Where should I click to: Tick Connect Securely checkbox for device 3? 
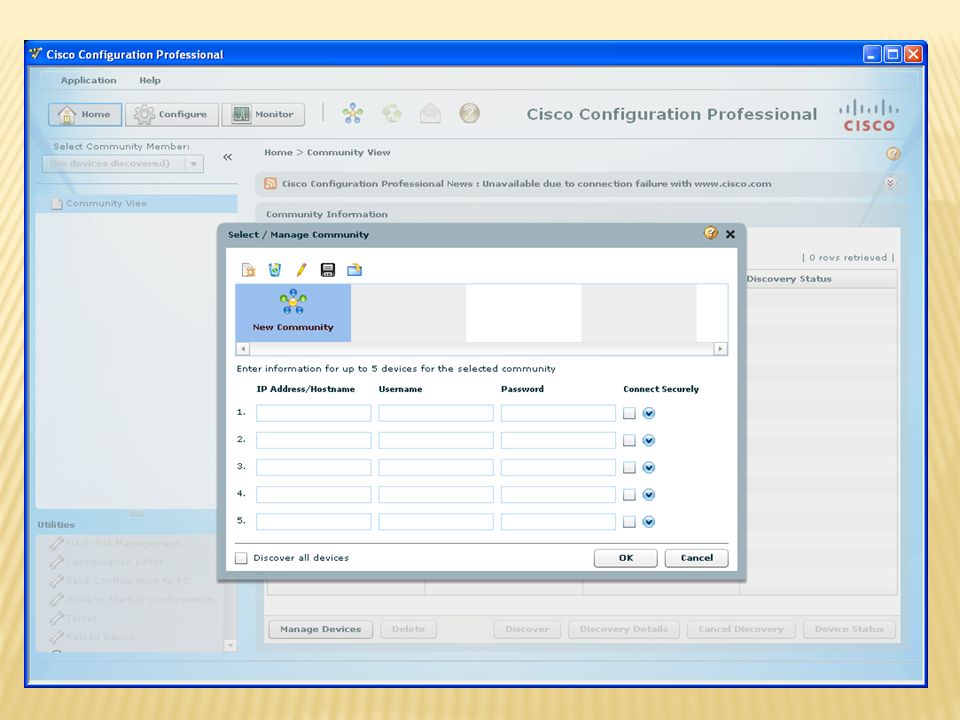click(629, 468)
